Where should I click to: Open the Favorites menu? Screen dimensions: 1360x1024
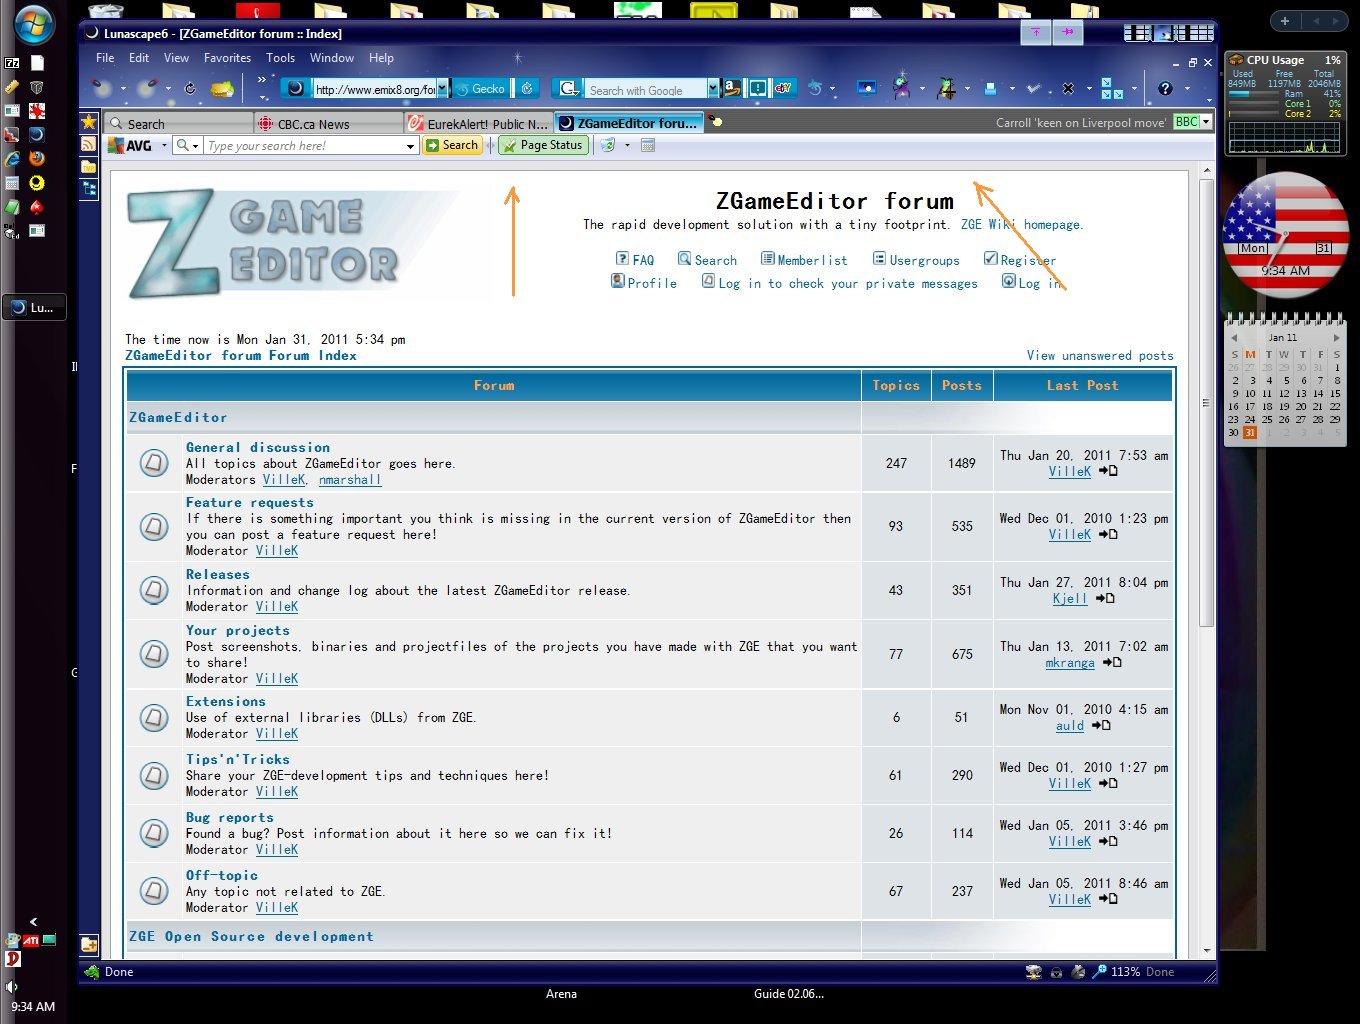tap(227, 58)
